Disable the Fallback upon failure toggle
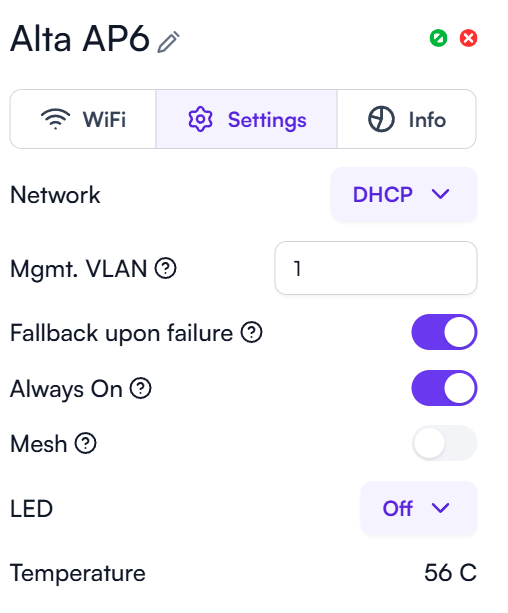 click(x=444, y=332)
